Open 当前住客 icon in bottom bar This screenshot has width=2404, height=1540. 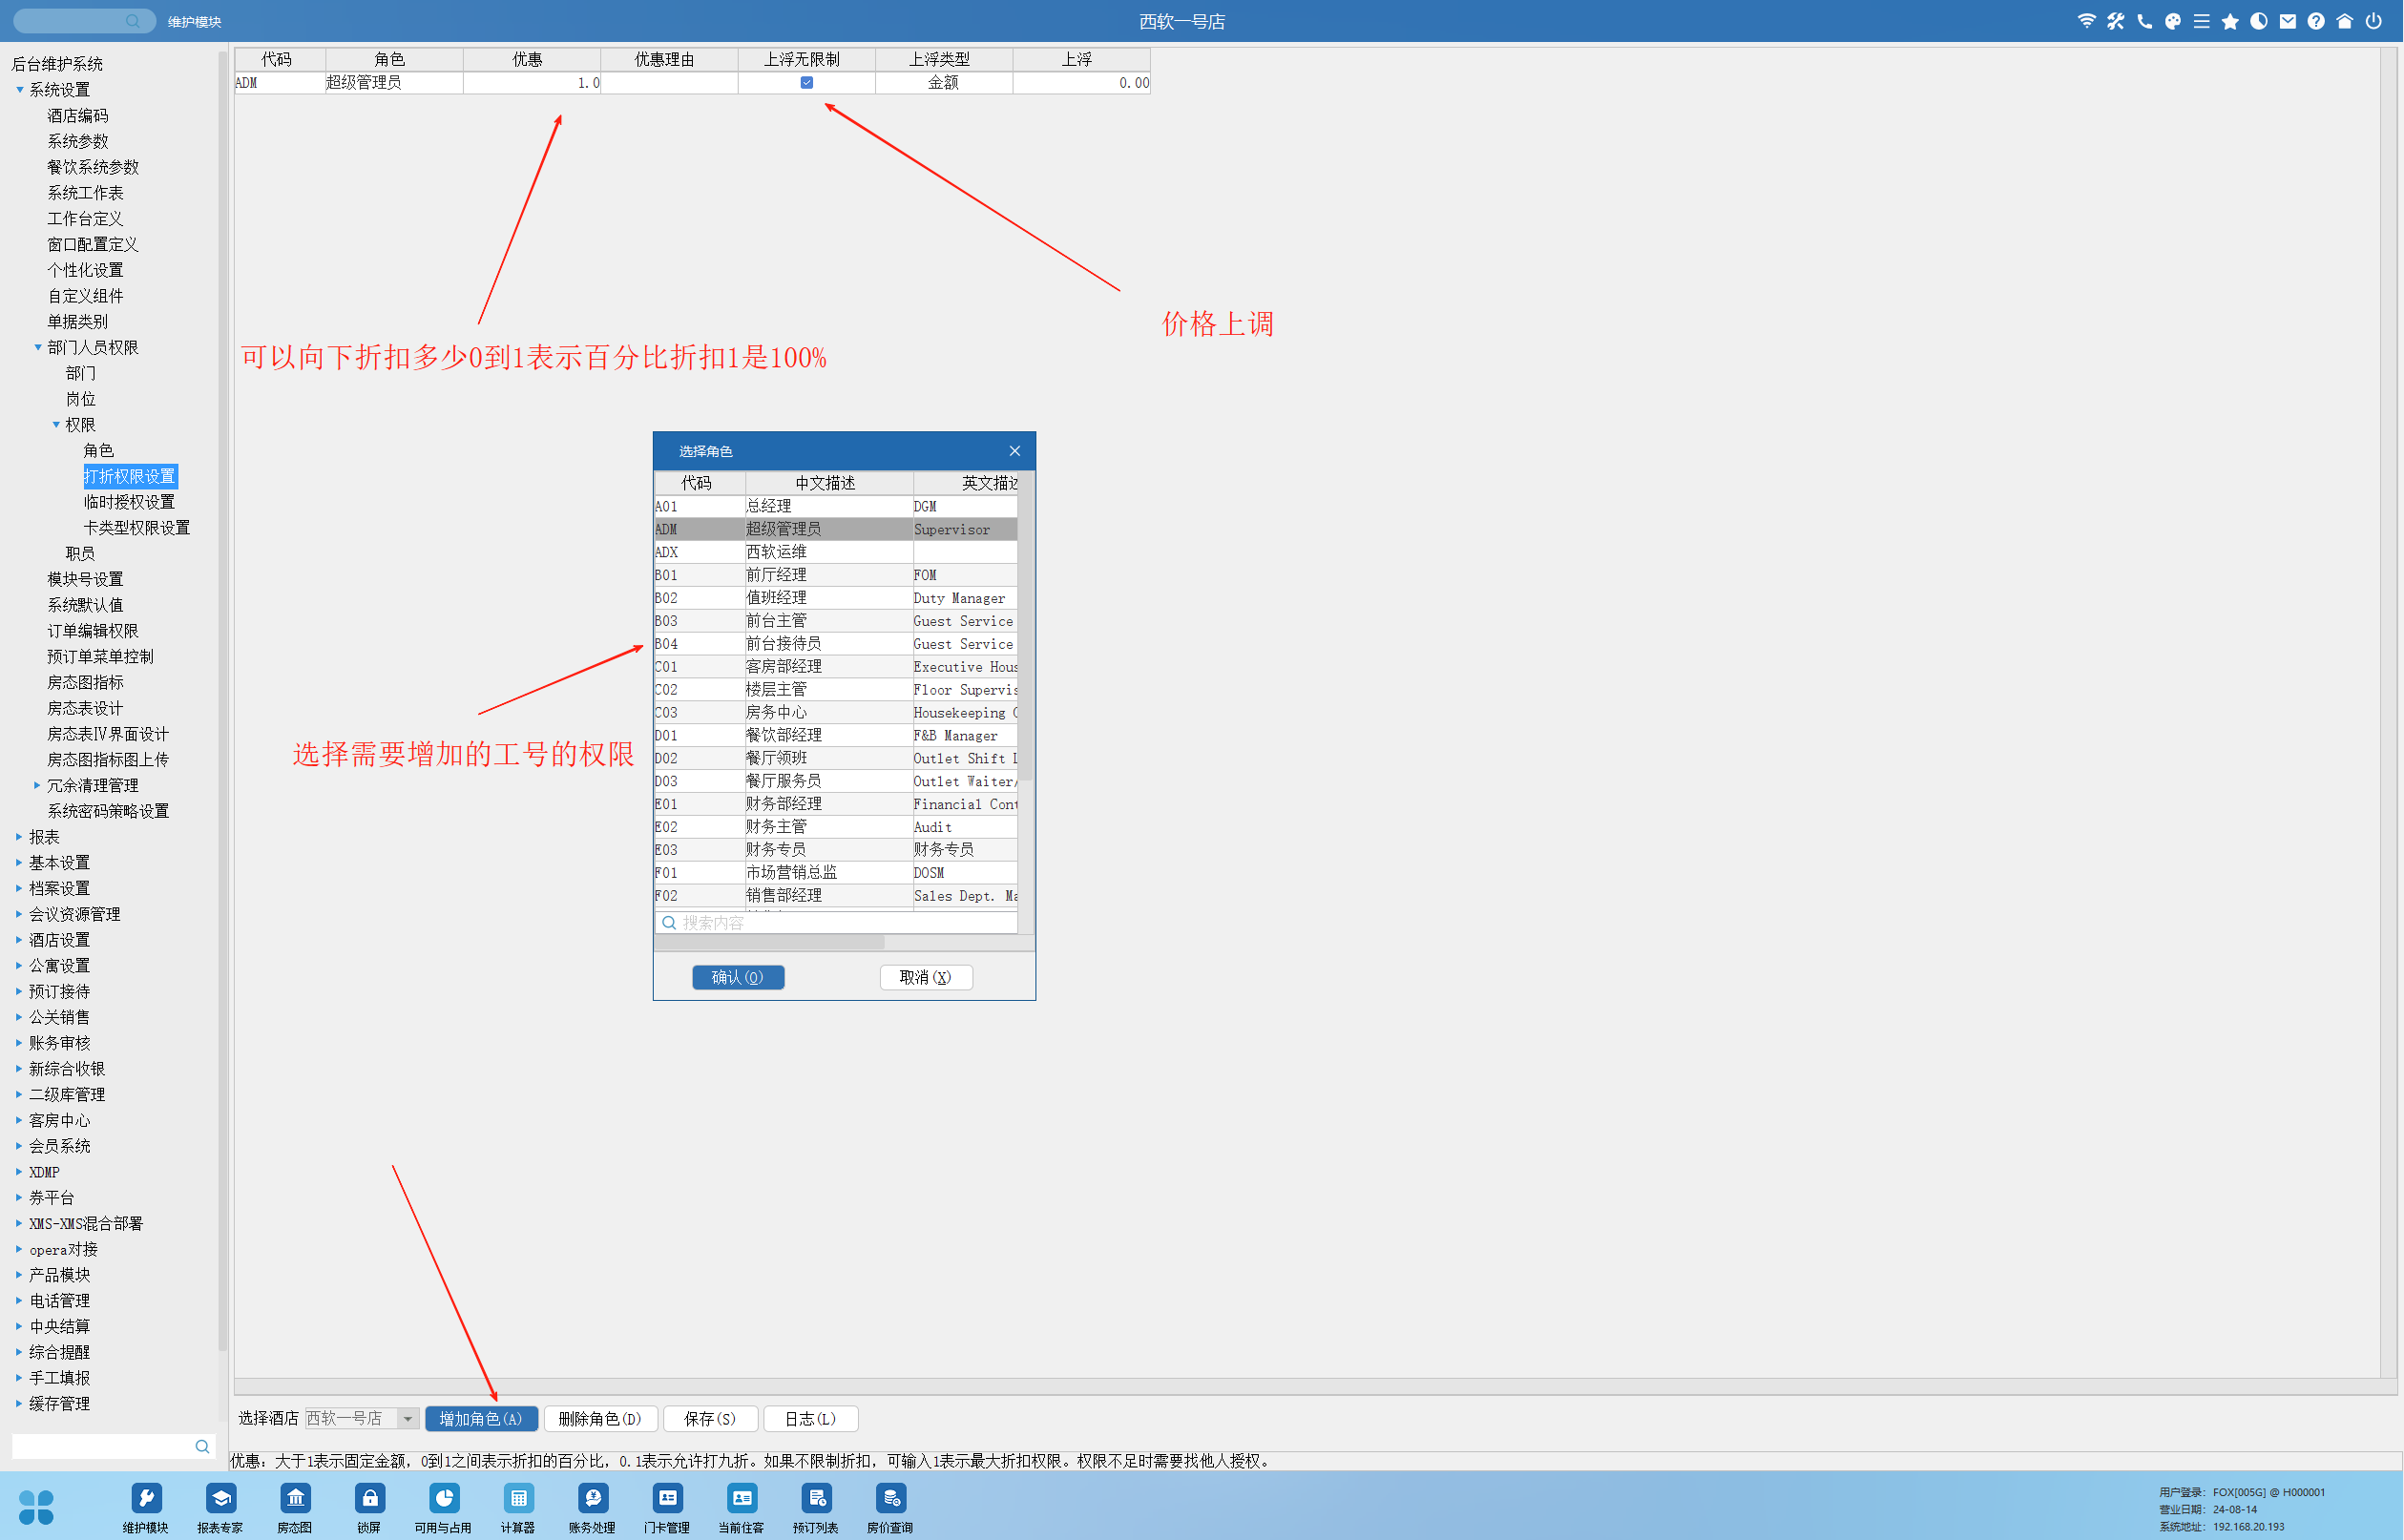pyautogui.click(x=742, y=1498)
